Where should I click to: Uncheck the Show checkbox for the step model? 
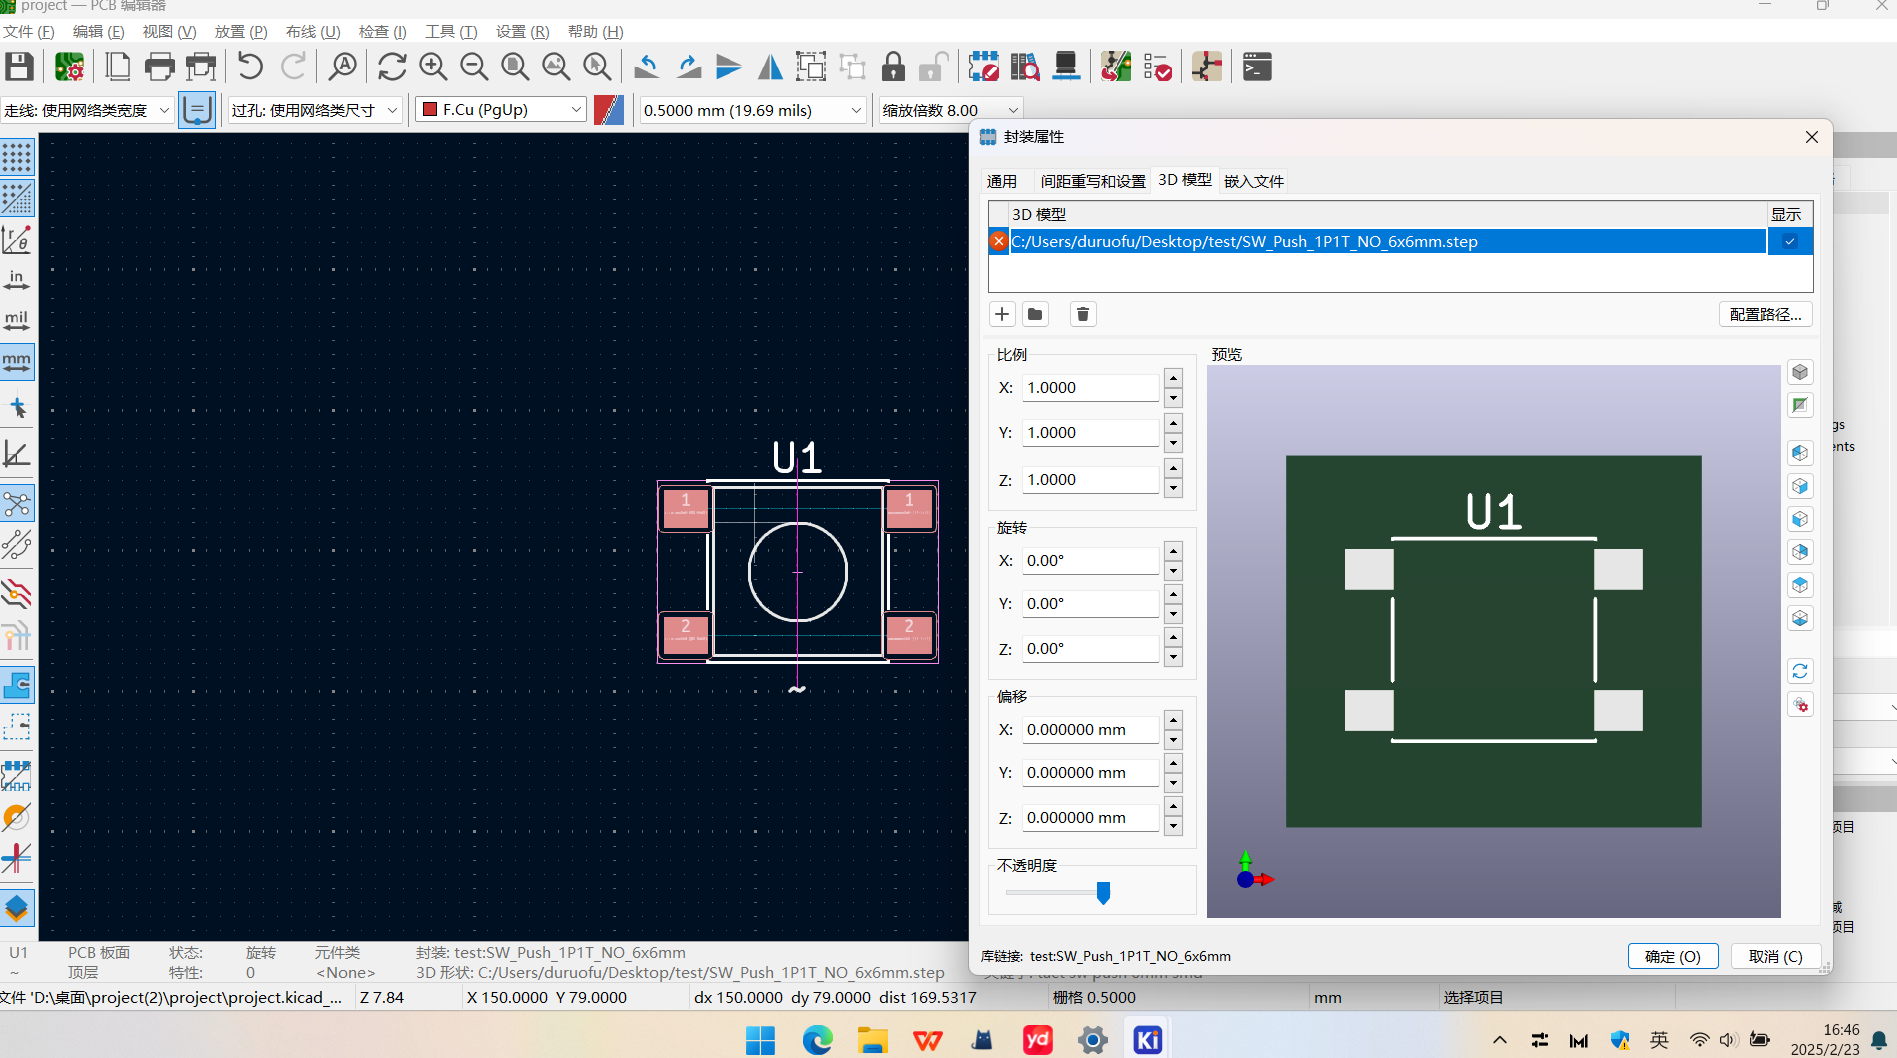point(1789,241)
